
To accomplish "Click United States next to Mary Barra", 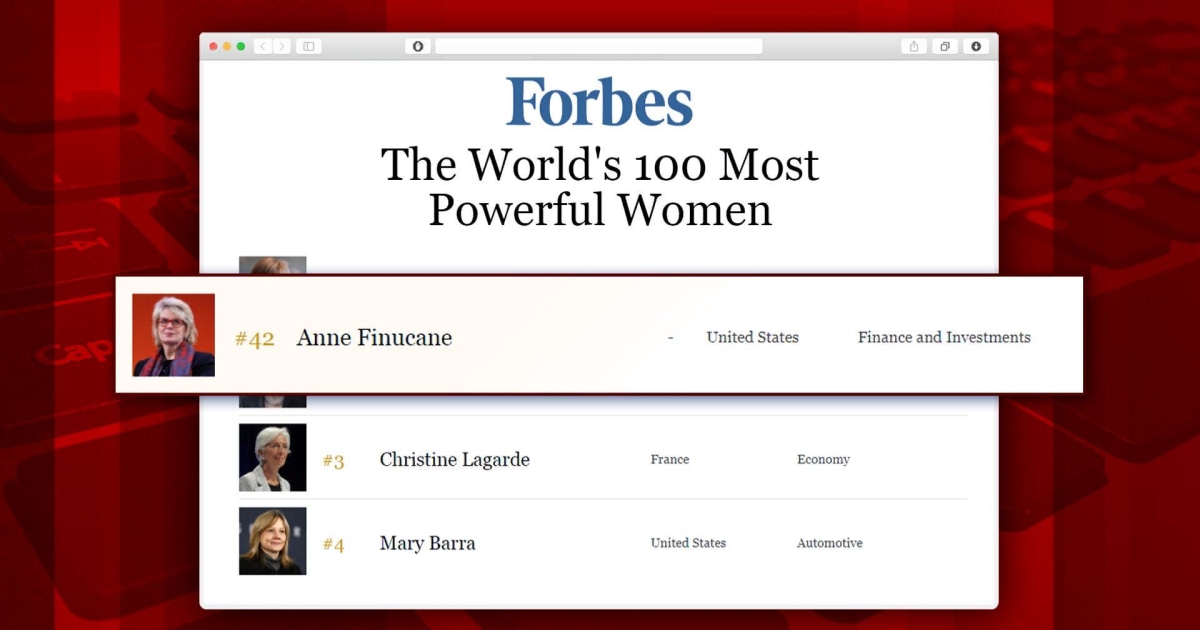I will coord(688,542).
